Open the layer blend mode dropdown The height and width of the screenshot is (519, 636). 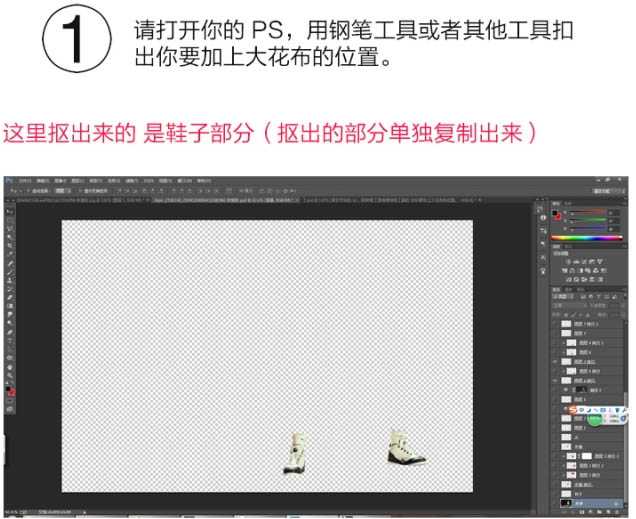pos(570,306)
